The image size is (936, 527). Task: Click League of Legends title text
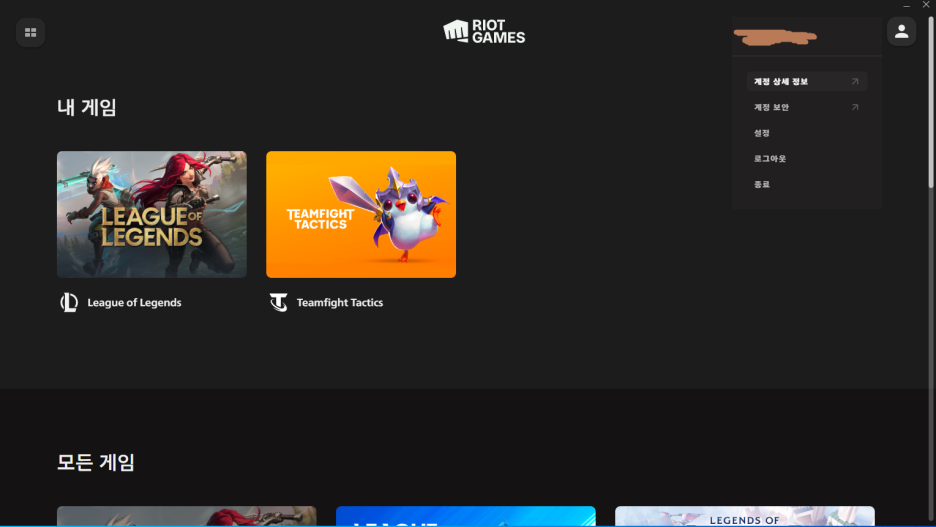134,303
